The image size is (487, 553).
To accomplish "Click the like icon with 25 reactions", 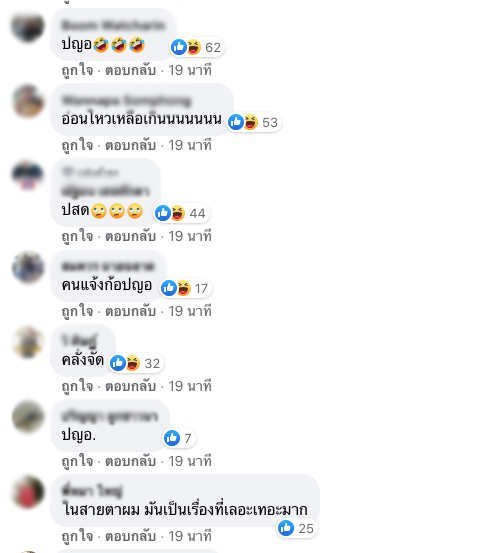I will click(x=286, y=528).
